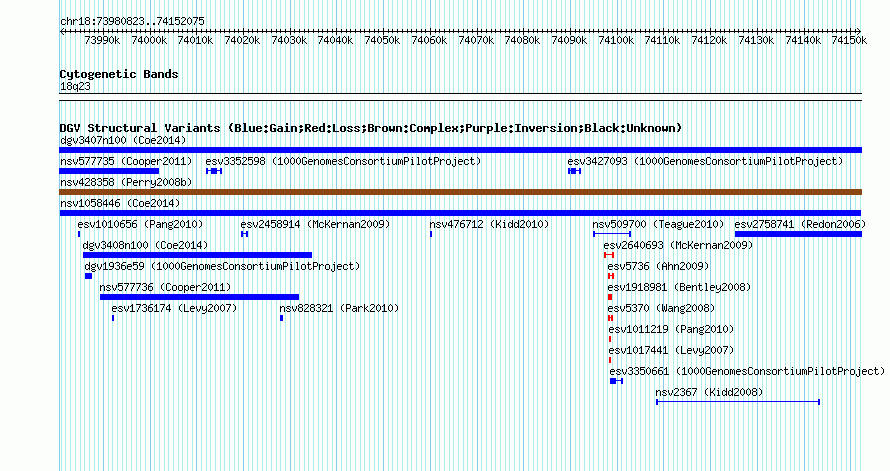Click the nsv828321 (Park2010) variant marker
890x471 pixels.
pos(282,318)
